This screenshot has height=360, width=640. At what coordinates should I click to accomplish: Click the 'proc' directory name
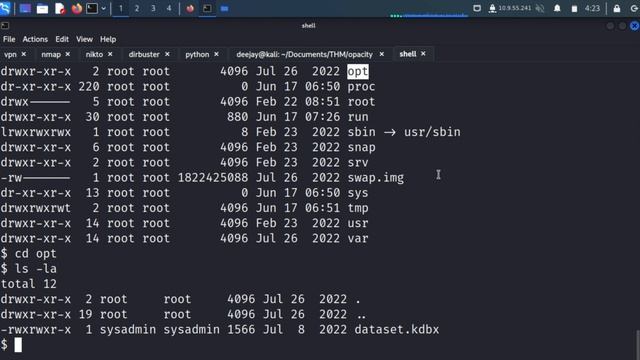361,87
